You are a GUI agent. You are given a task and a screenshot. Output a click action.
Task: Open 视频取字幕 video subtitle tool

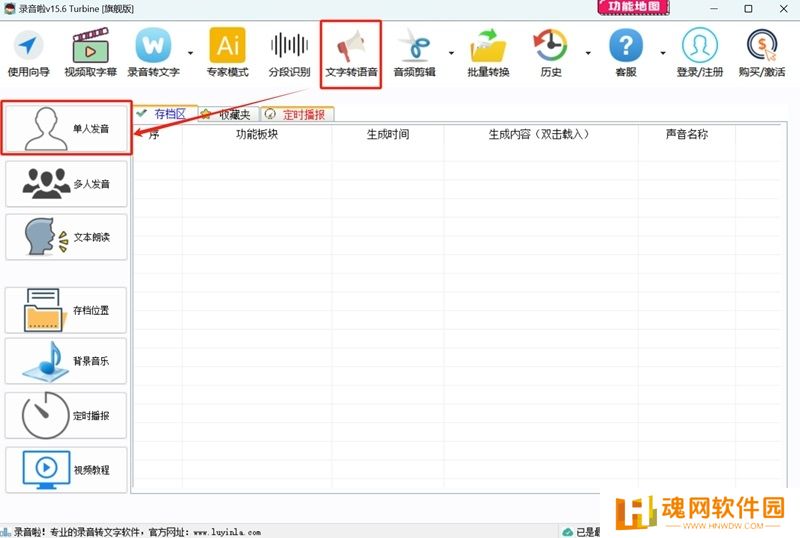point(90,54)
